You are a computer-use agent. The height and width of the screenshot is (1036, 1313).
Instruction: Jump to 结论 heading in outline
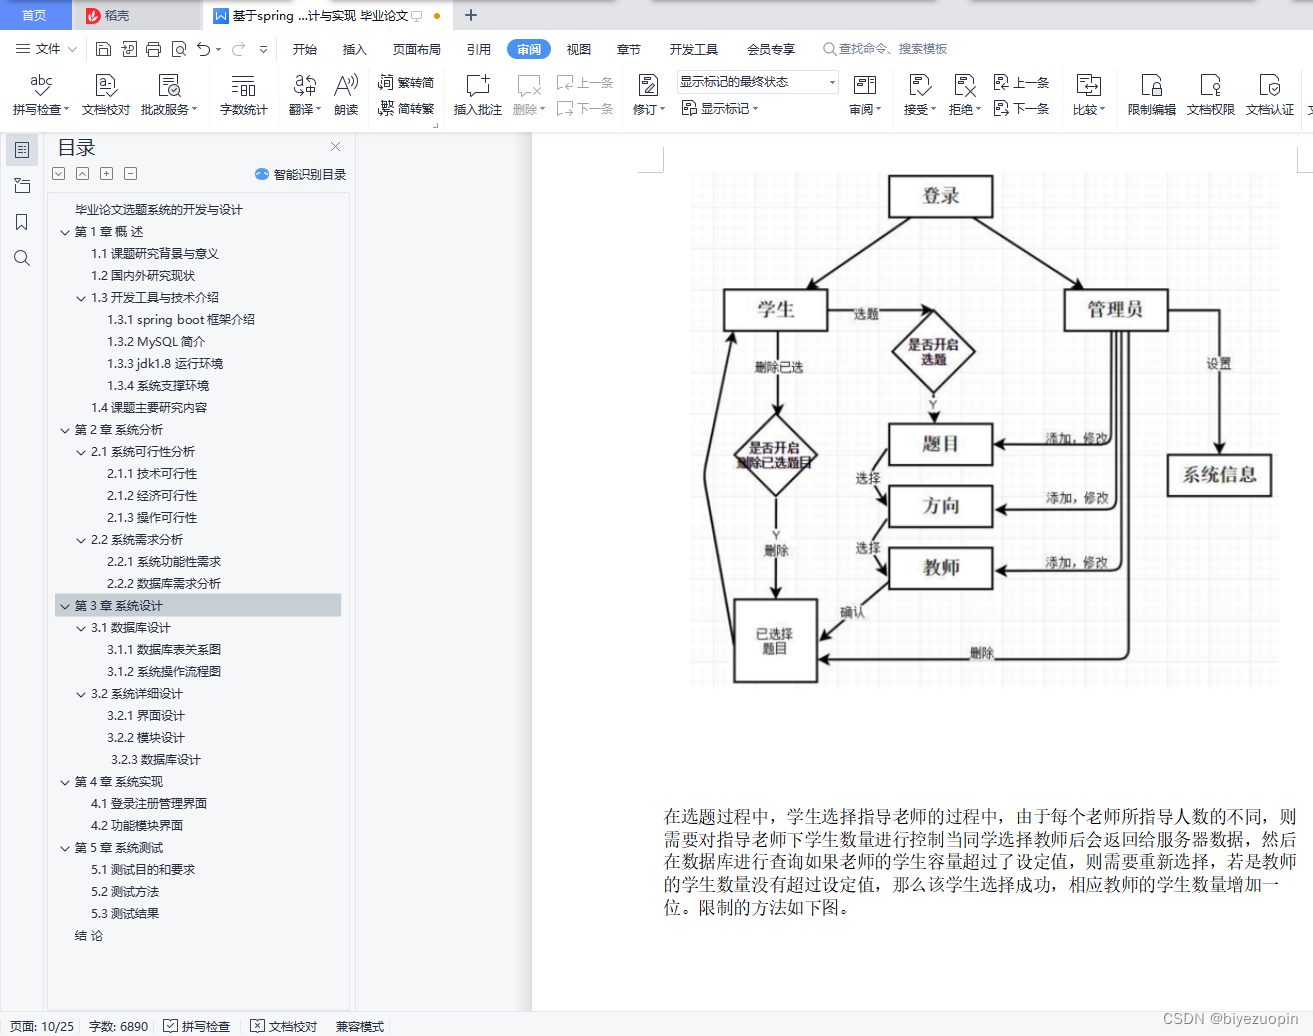[89, 936]
